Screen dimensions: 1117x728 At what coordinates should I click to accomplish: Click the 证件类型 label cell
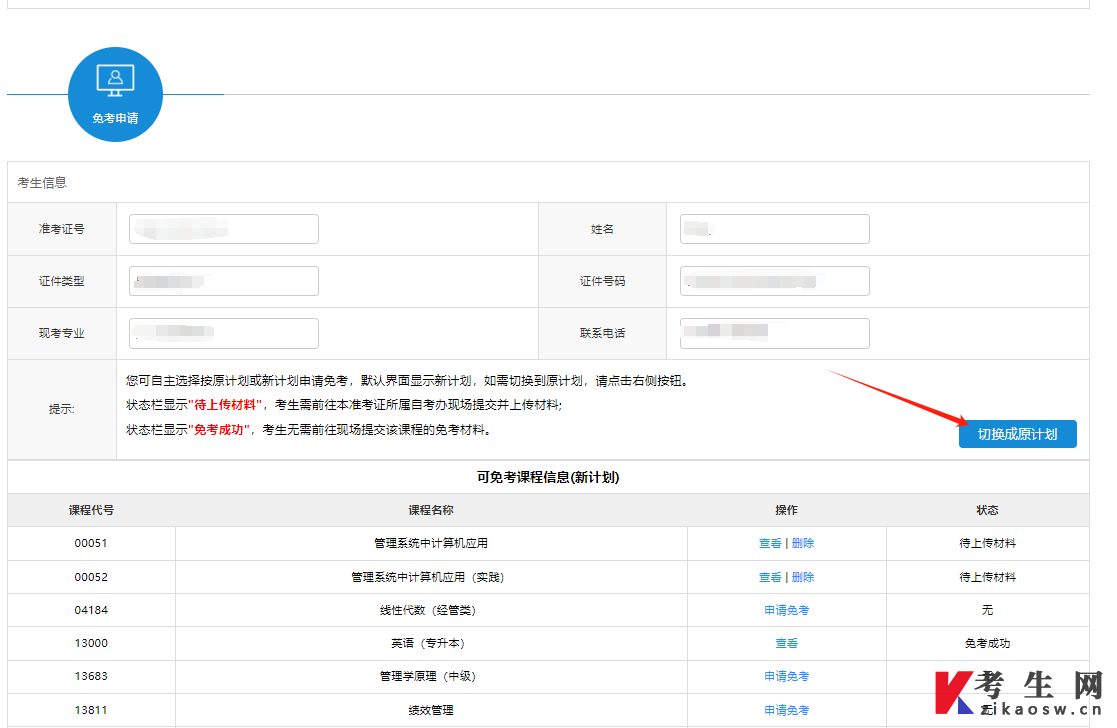pyautogui.click(x=61, y=281)
